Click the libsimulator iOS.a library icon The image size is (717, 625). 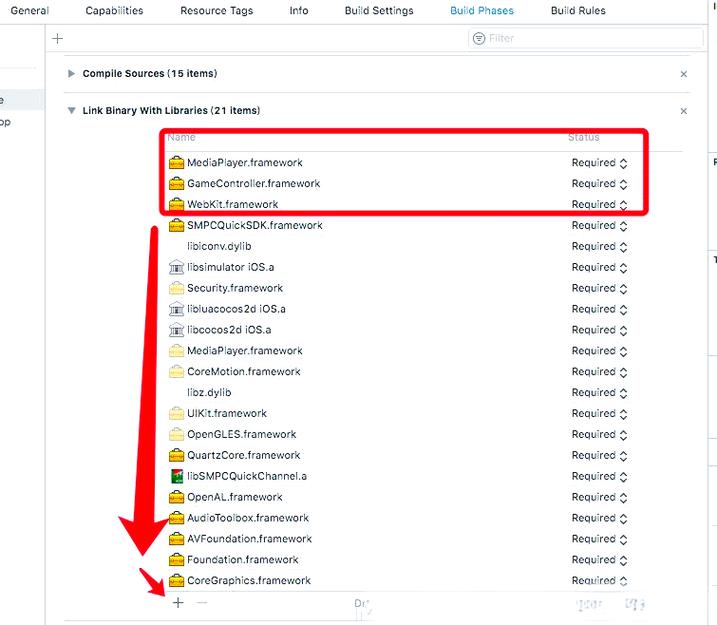tap(176, 268)
